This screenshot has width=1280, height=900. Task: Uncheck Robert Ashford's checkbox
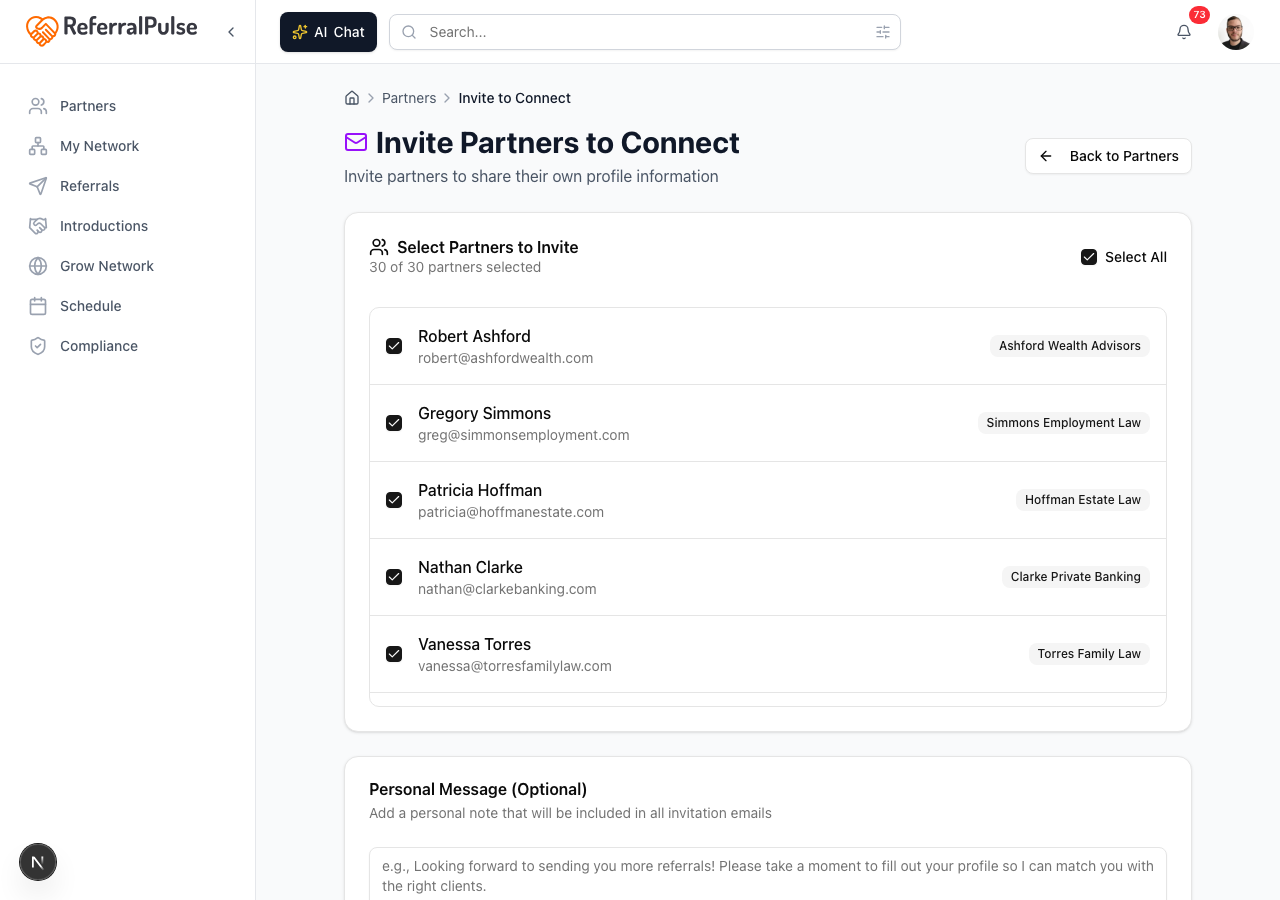tap(394, 346)
